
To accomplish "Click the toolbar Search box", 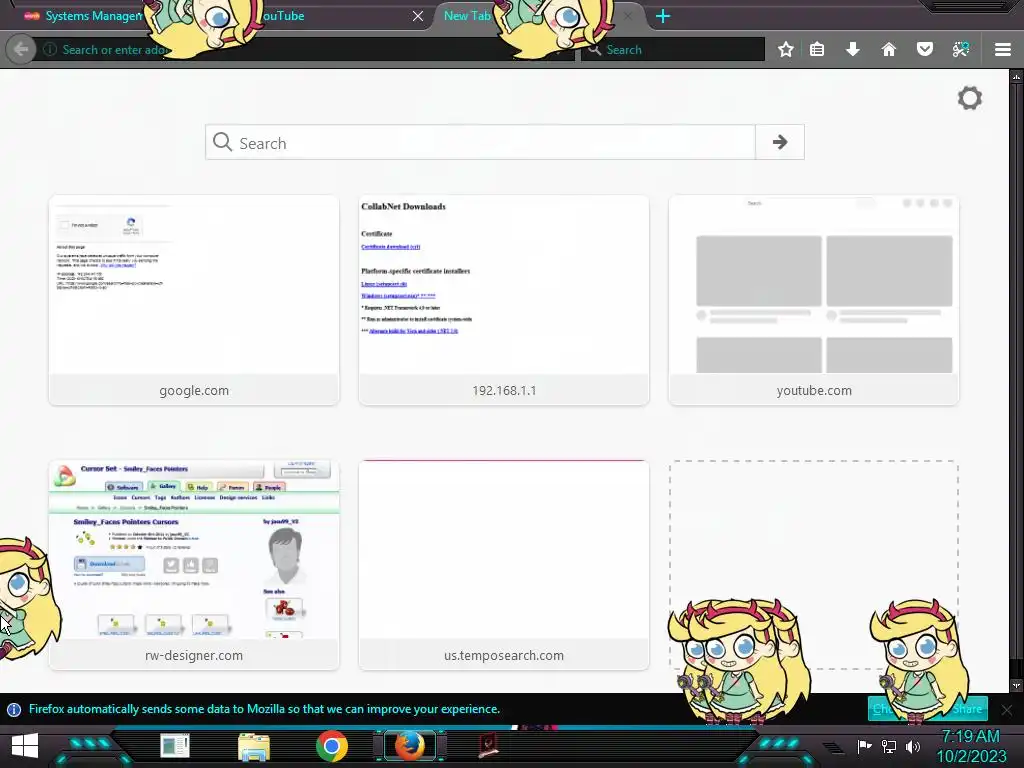I will 673,50.
